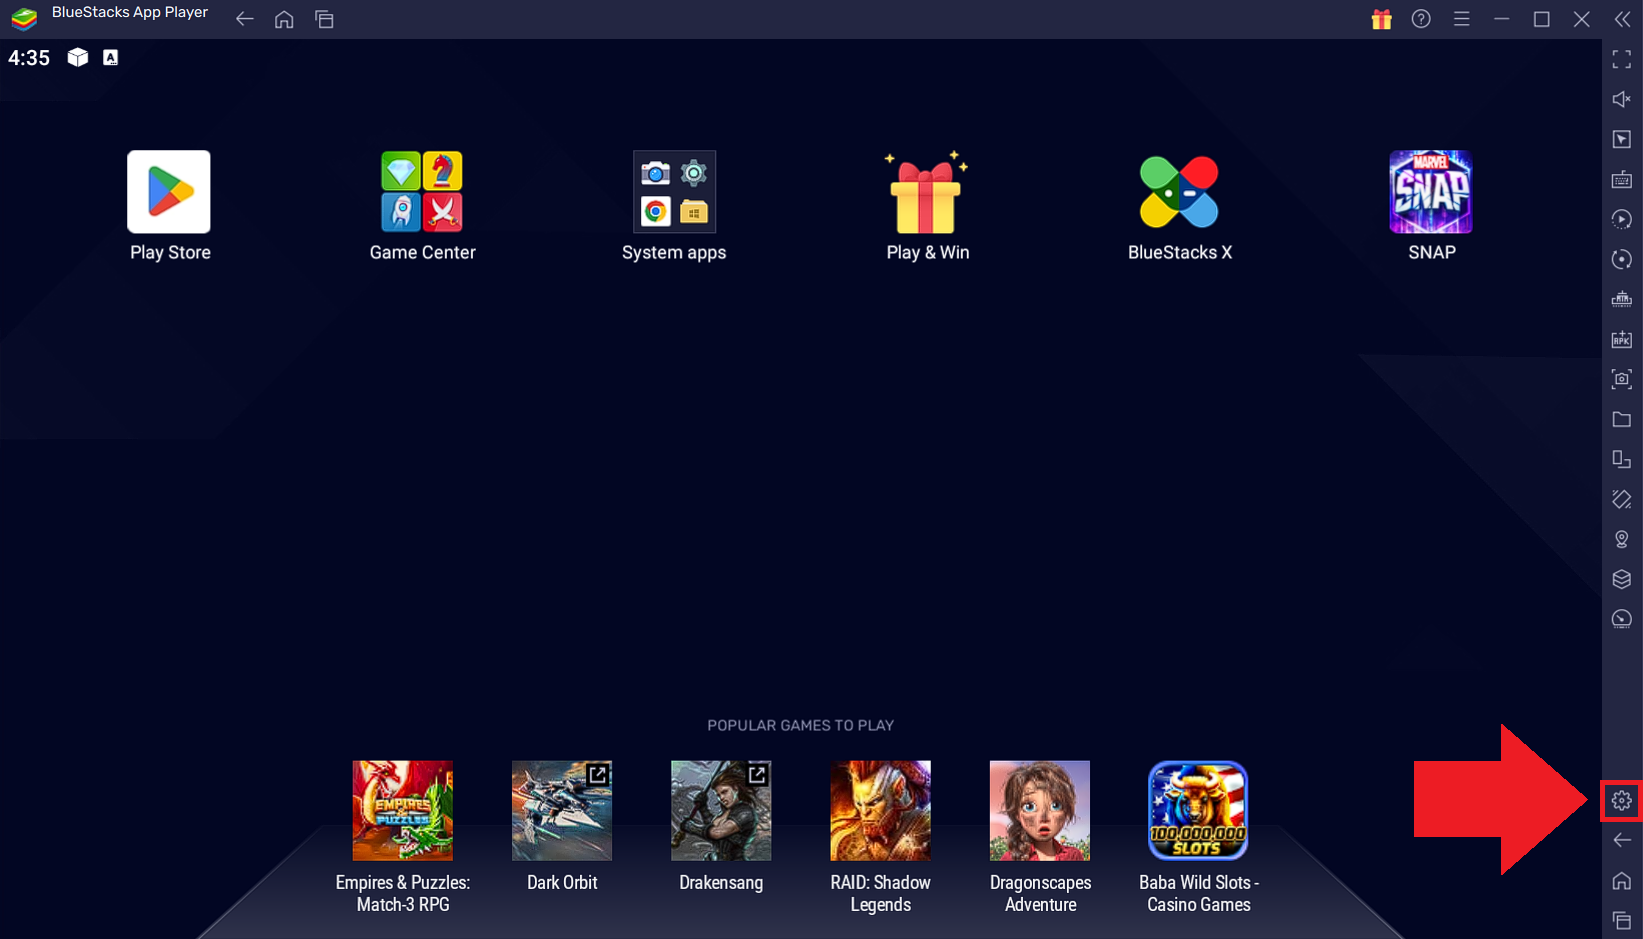
Task: Launch the Play Store
Action: pyautogui.click(x=168, y=192)
